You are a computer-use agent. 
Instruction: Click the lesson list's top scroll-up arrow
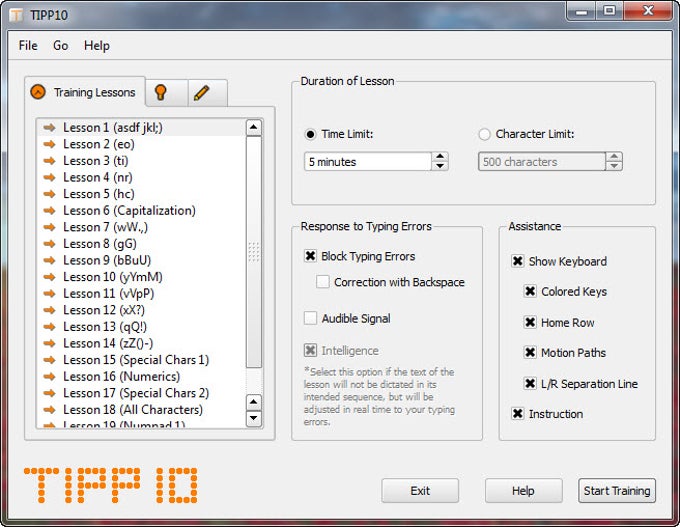[x=254, y=128]
